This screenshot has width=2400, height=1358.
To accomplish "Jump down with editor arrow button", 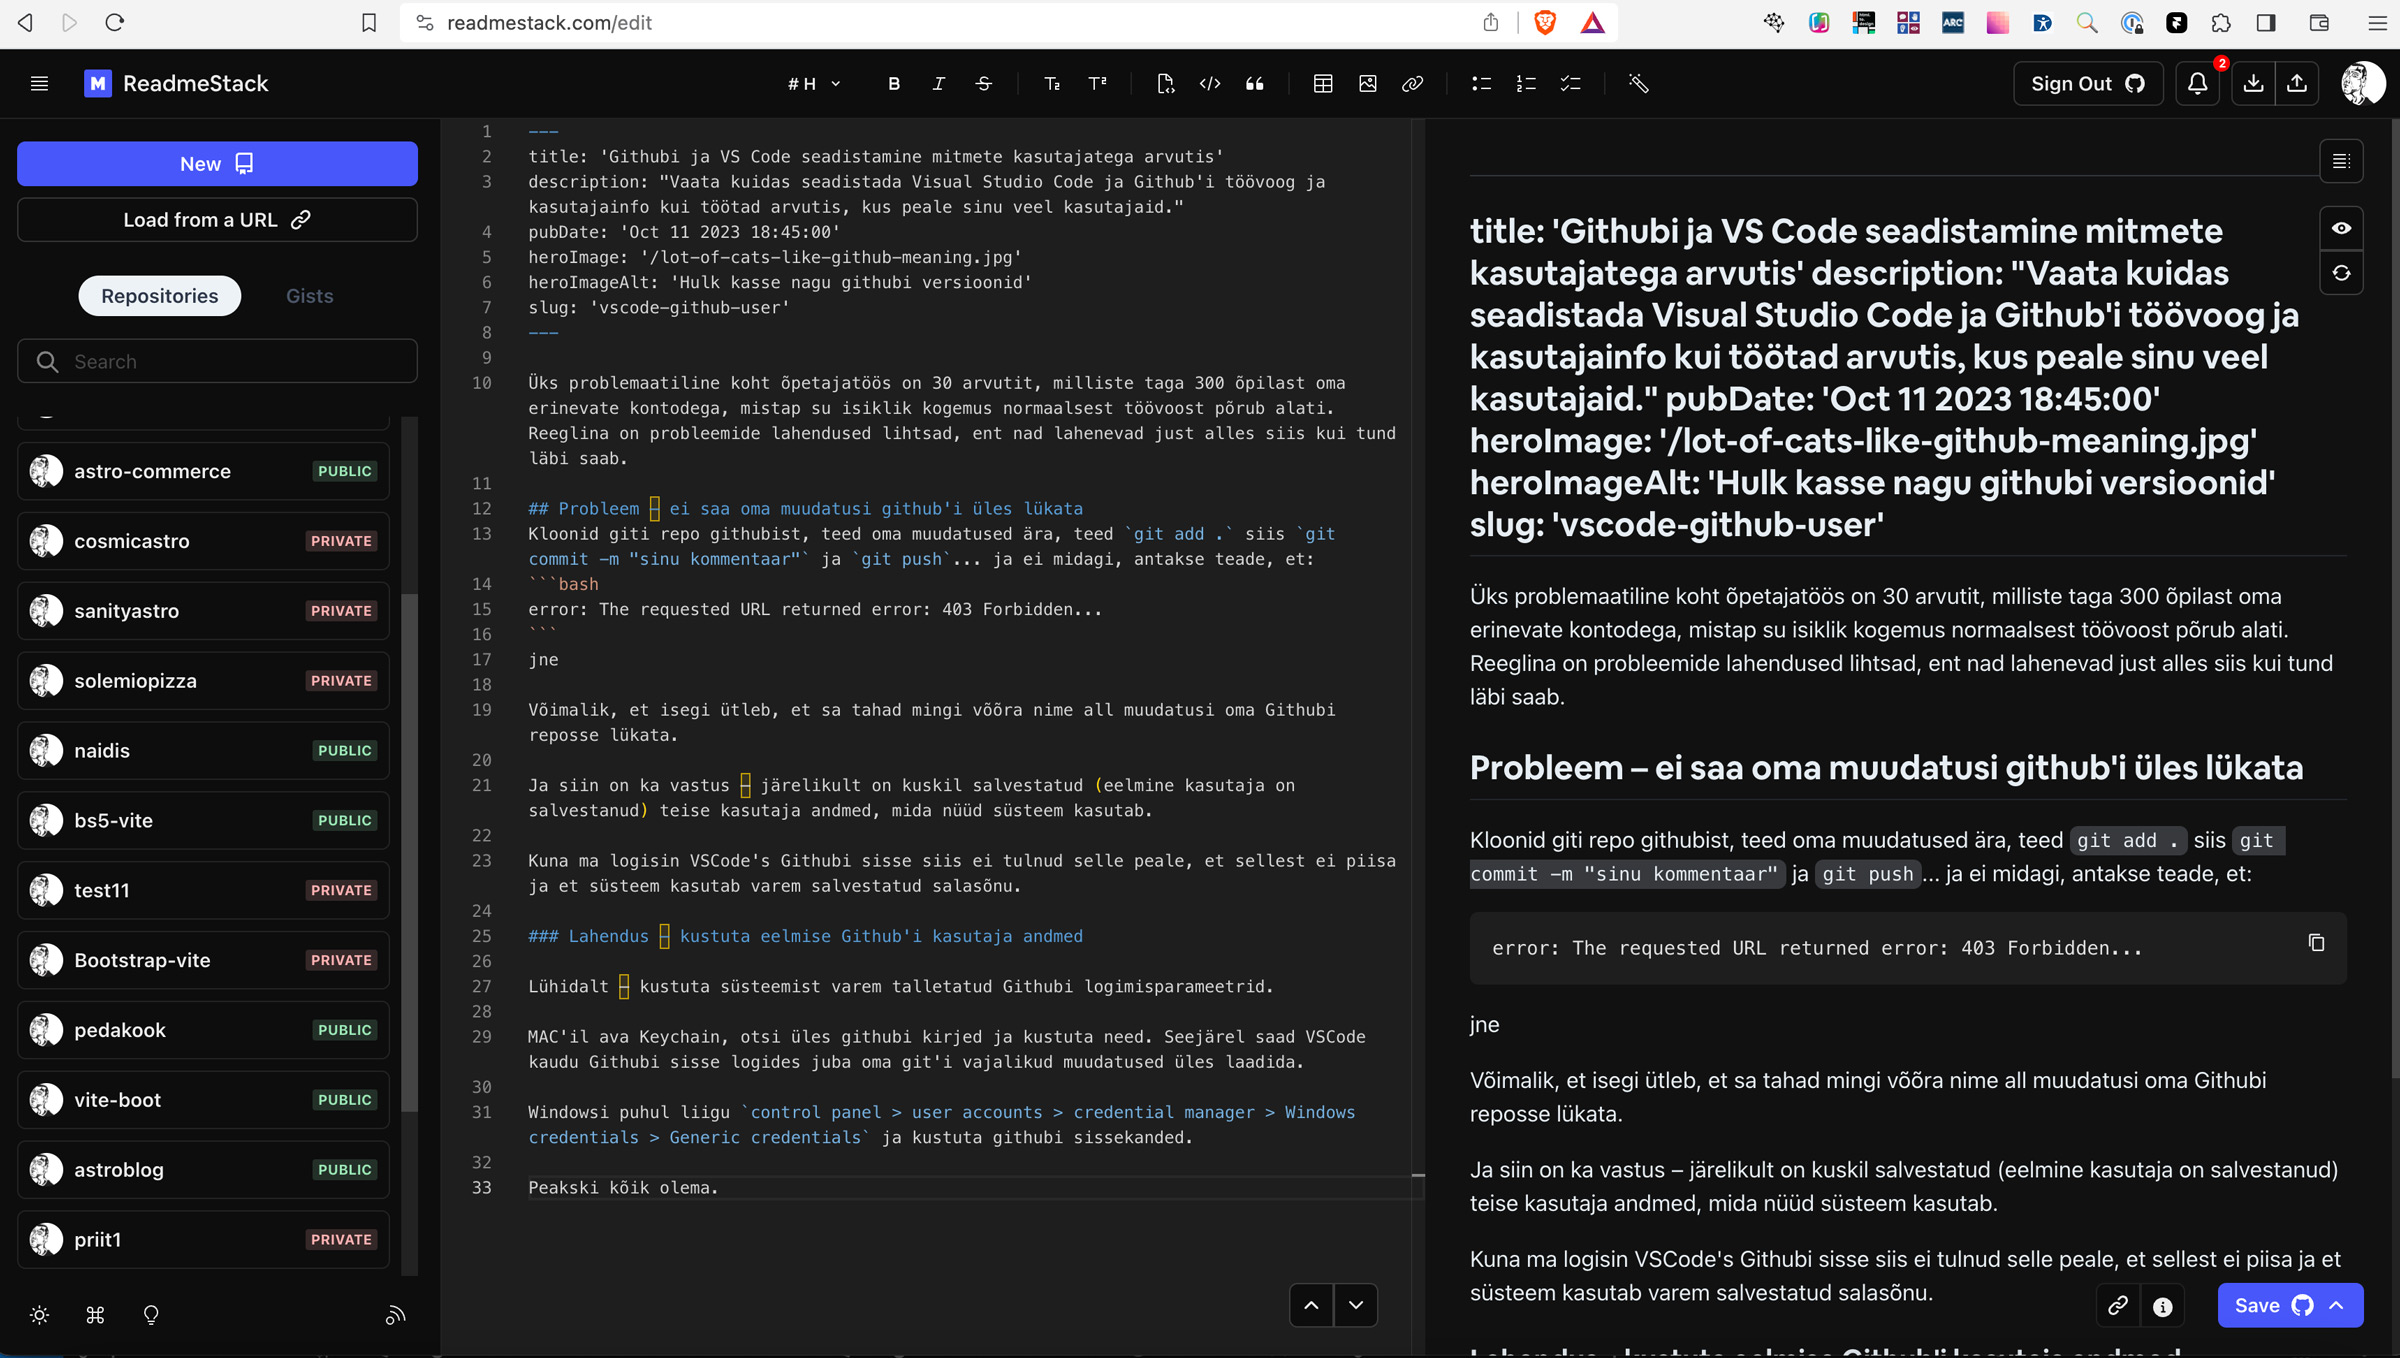I will [x=1356, y=1305].
